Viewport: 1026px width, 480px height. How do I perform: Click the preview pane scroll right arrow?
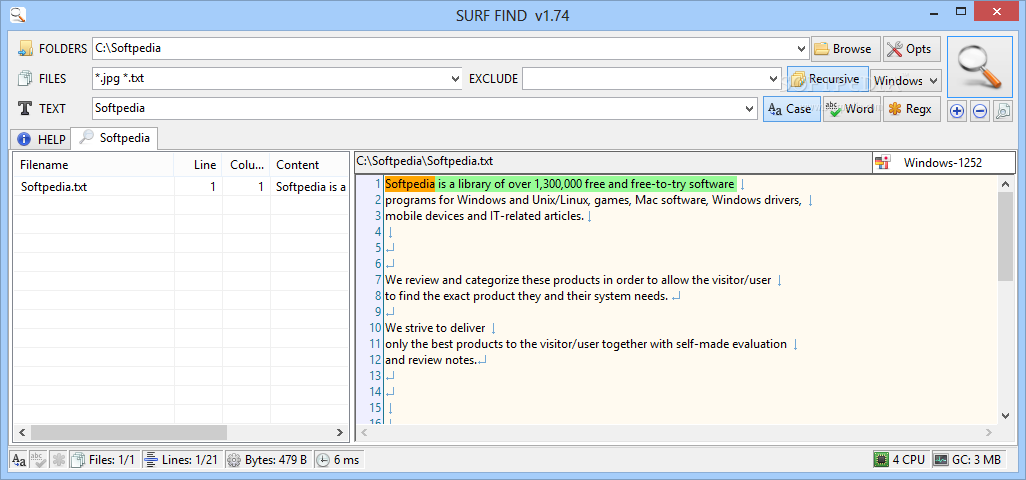(990, 432)
